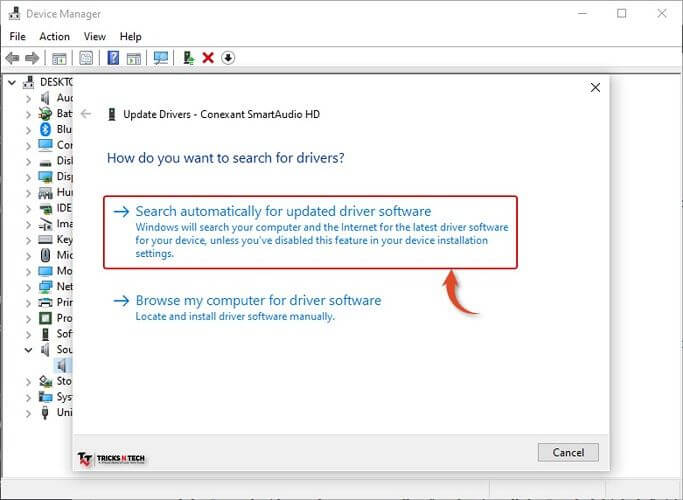Expand the Network adapters category

coord(28,287)
